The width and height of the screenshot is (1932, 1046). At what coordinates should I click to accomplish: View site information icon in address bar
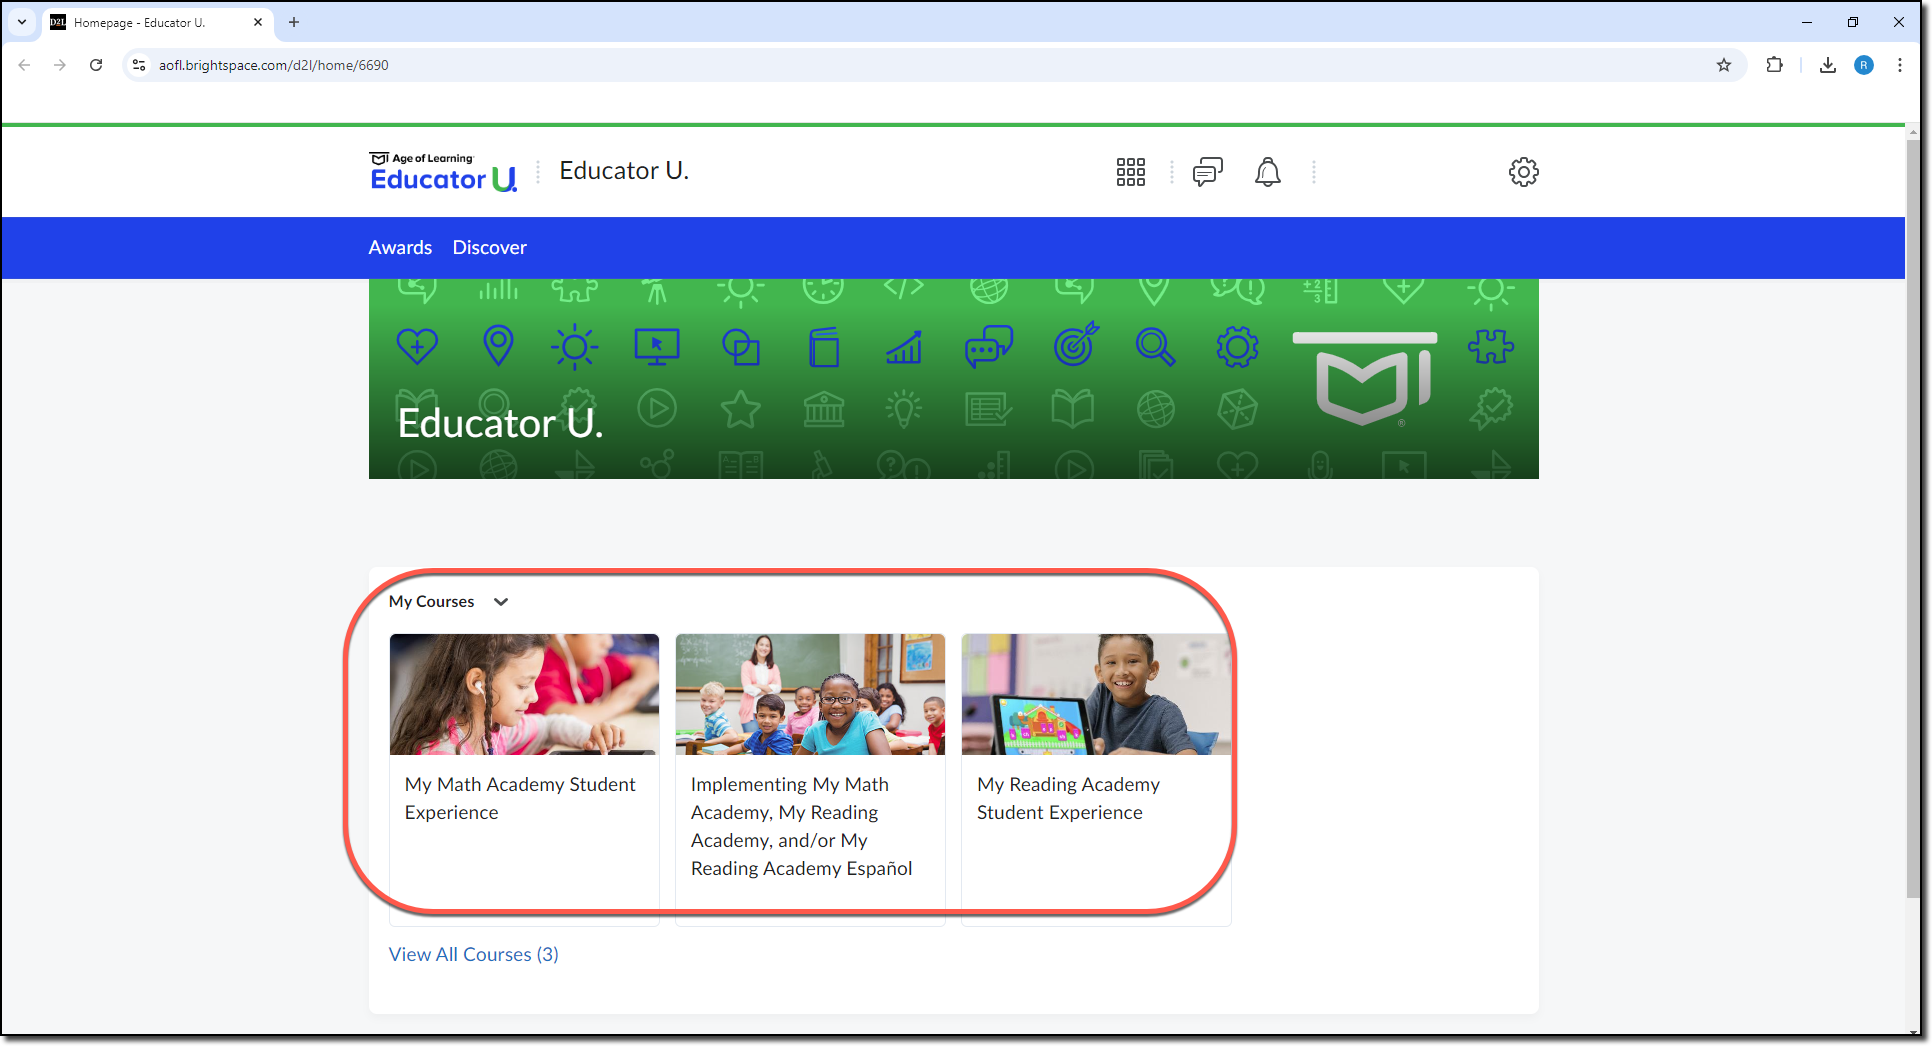pyautogui.click(x=140, y=65)
